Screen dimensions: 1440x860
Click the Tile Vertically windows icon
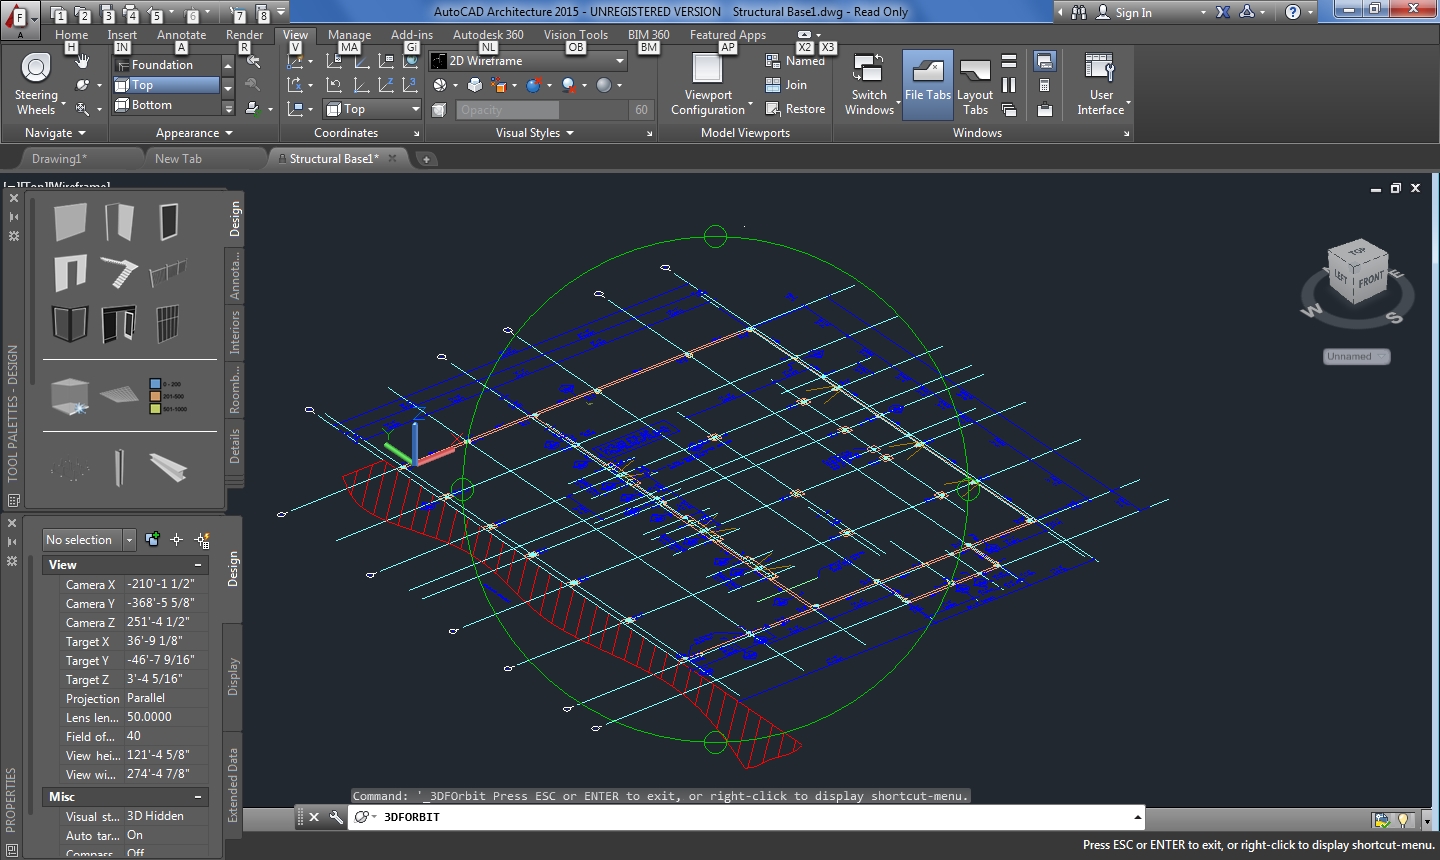coord(1009,86)
